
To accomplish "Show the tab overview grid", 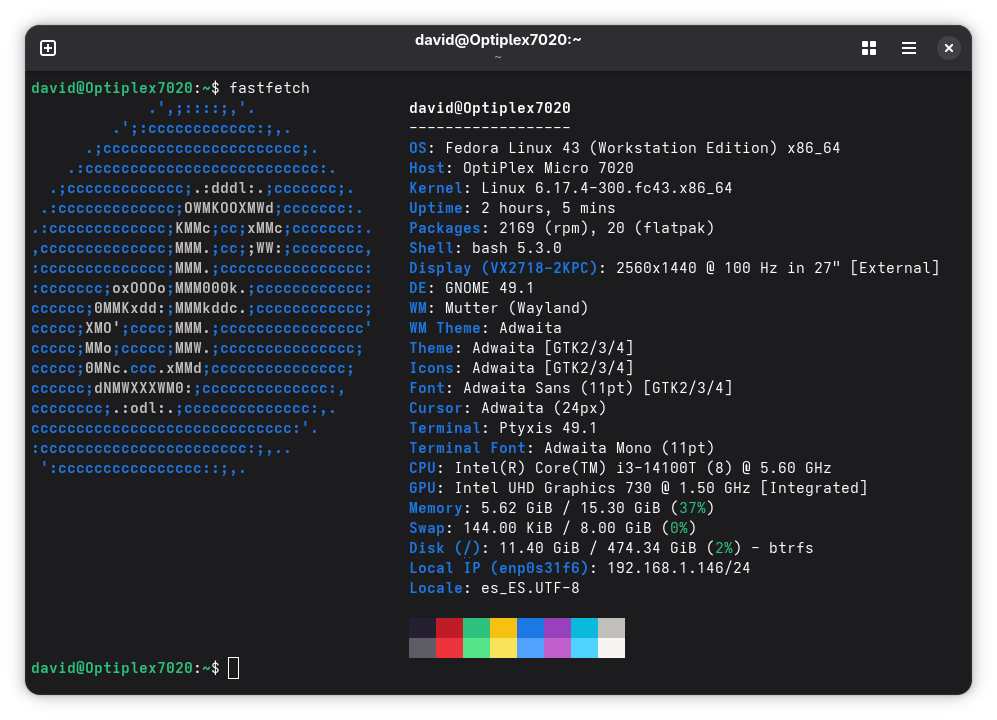I will (x=868, y=47).
